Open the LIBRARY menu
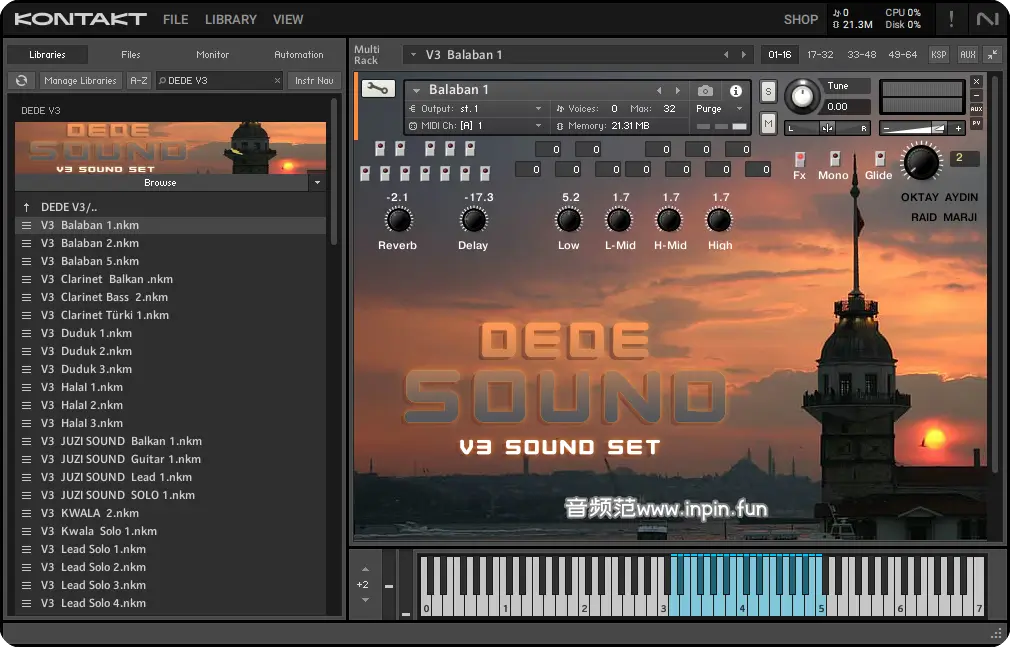The height and width of the screenshot is (647, 1010). coord(230,19)
